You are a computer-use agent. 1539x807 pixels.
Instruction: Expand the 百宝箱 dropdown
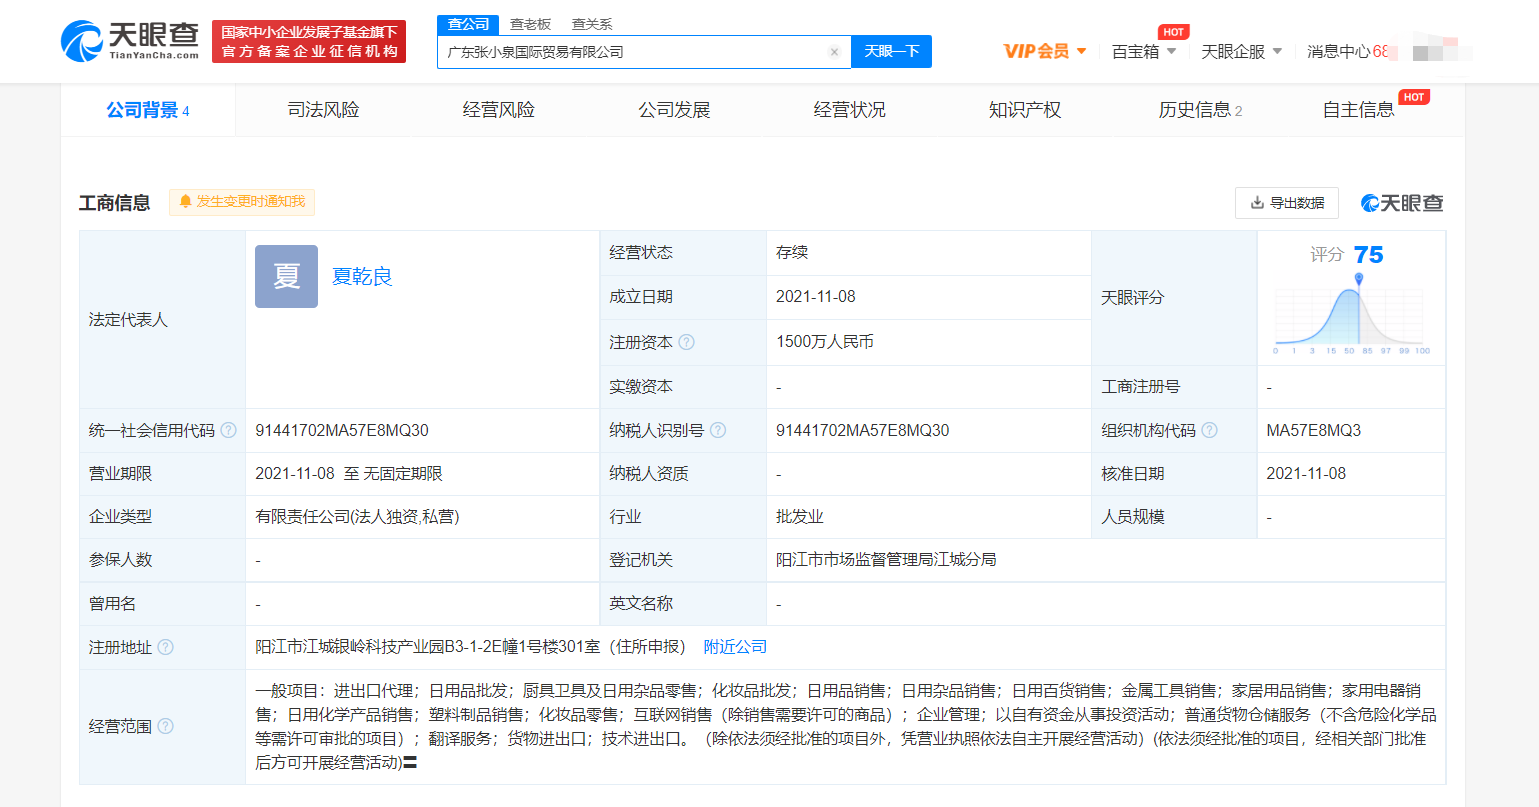(1144, 51)
